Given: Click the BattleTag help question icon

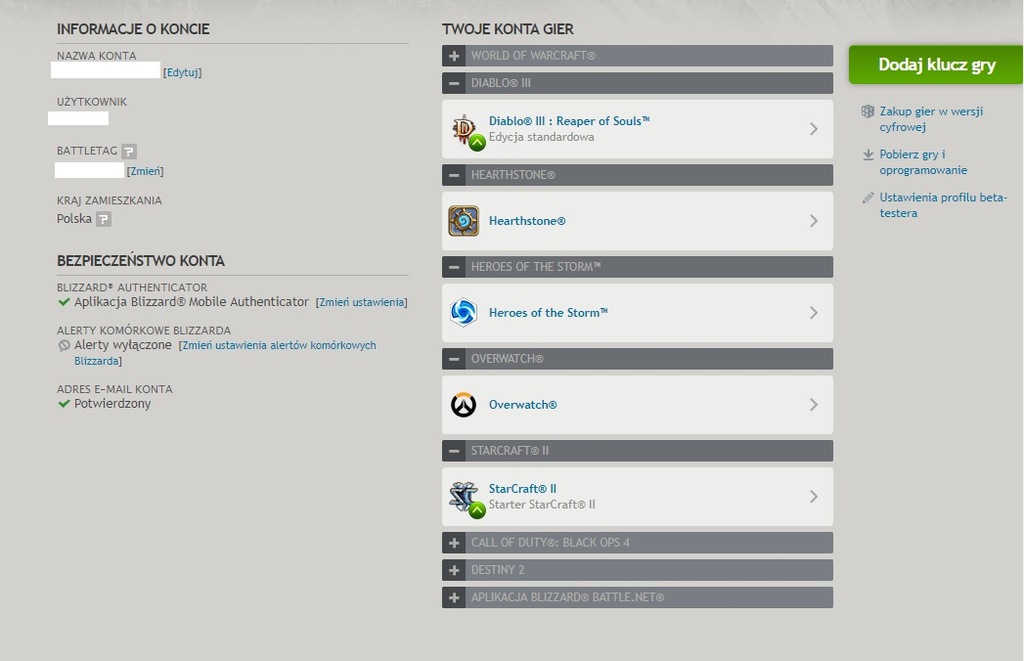Looking at the screenshot, I should [129, 152].
